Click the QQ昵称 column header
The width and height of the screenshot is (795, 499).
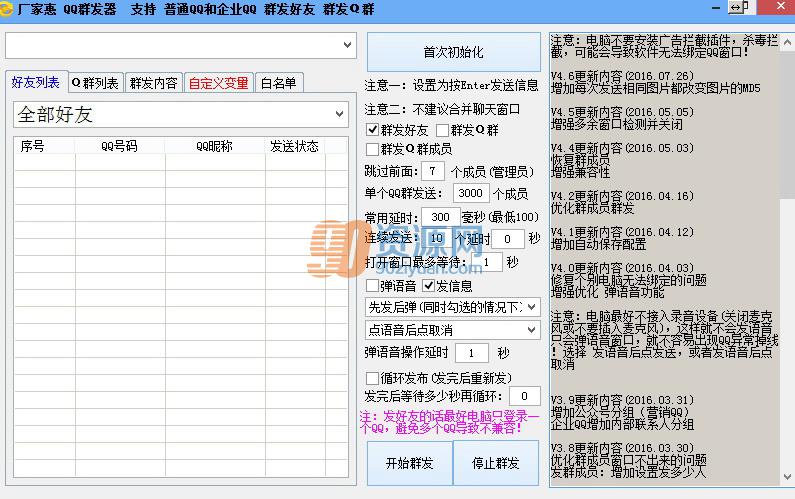click(215, 146)
